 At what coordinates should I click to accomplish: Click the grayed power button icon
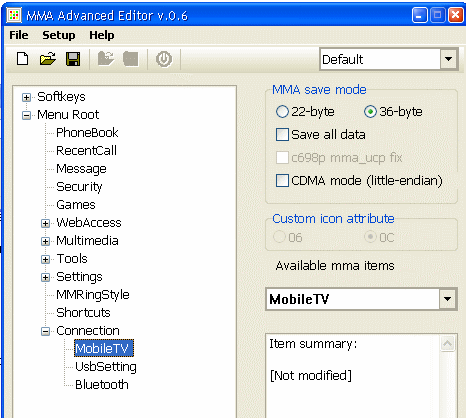click(x=164, y=59)
